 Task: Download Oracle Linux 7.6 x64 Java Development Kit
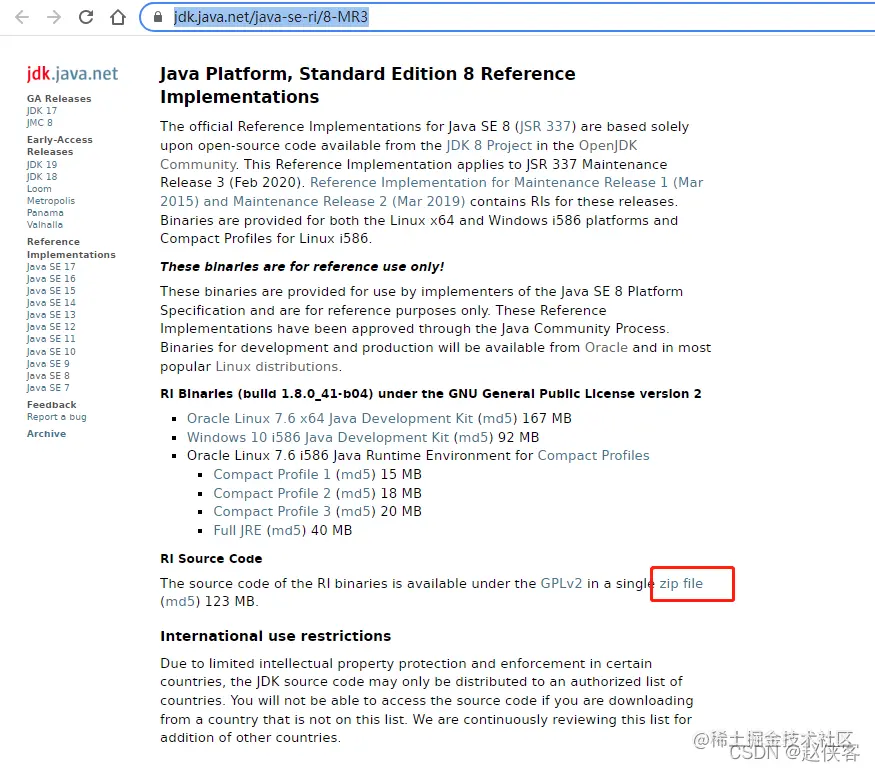coord(330,418)
